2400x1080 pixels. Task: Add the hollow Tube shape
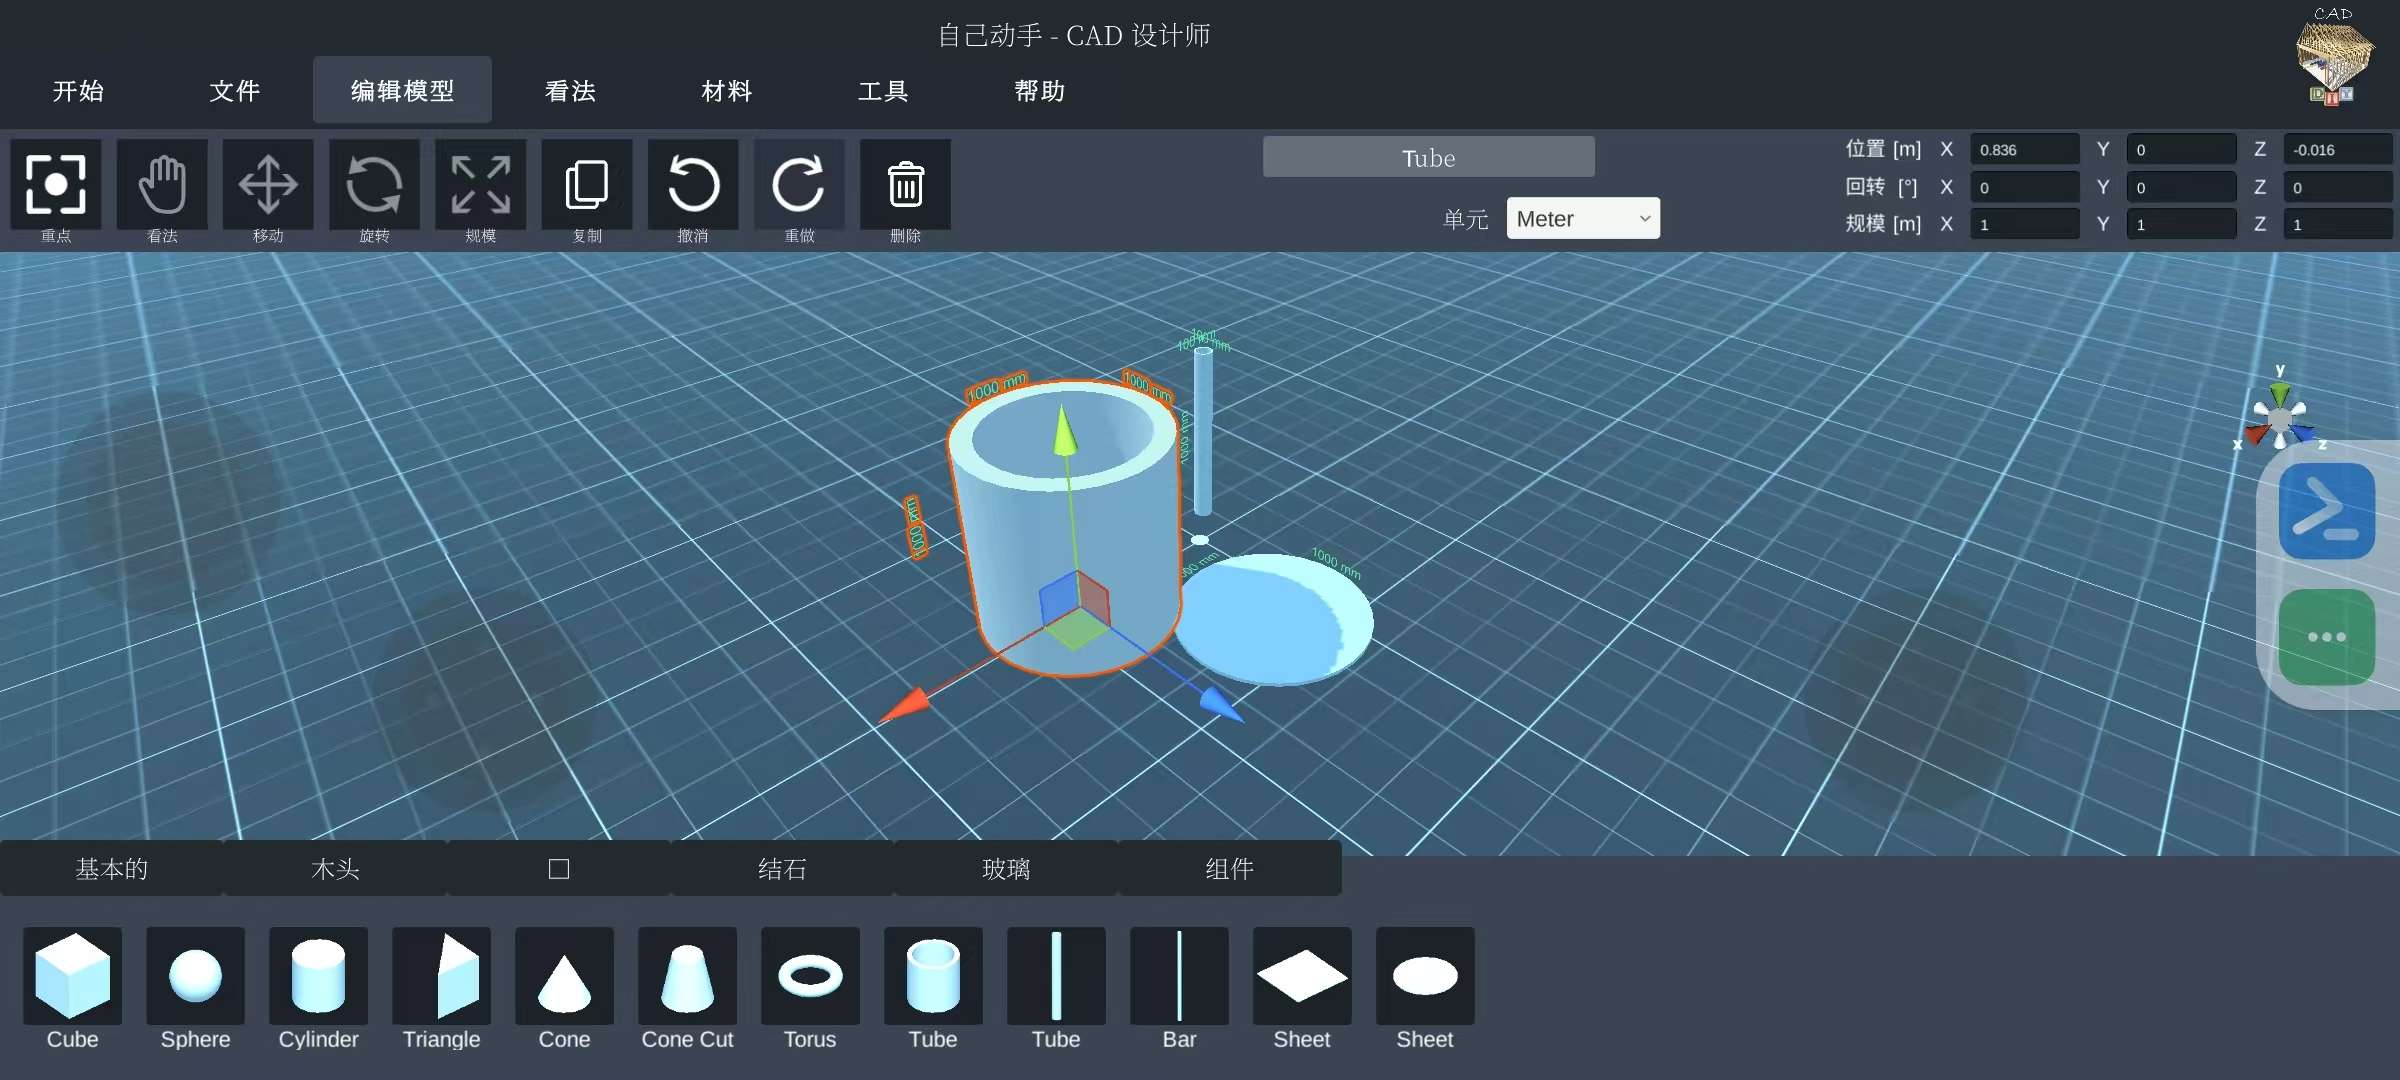tap(933, 976)
